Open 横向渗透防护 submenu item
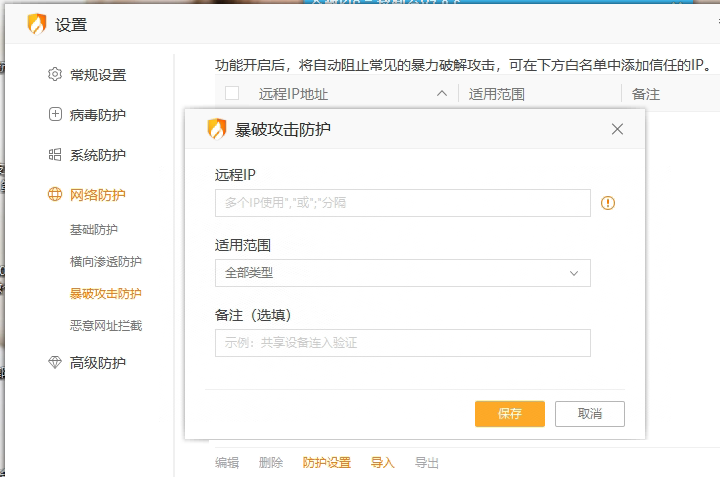 (x=105, y=262)
